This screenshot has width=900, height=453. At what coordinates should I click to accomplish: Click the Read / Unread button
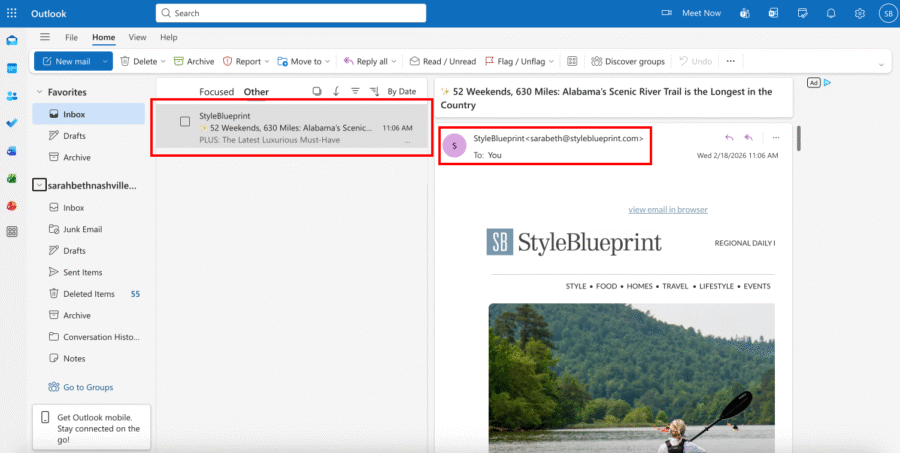click(443, 61)
